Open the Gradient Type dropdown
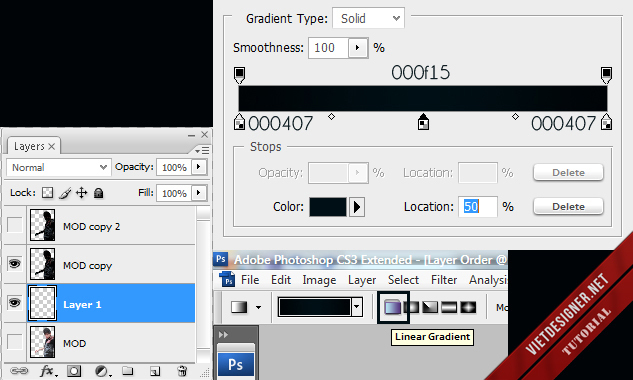This screenshot has height=380, width=633. (368, 18)
